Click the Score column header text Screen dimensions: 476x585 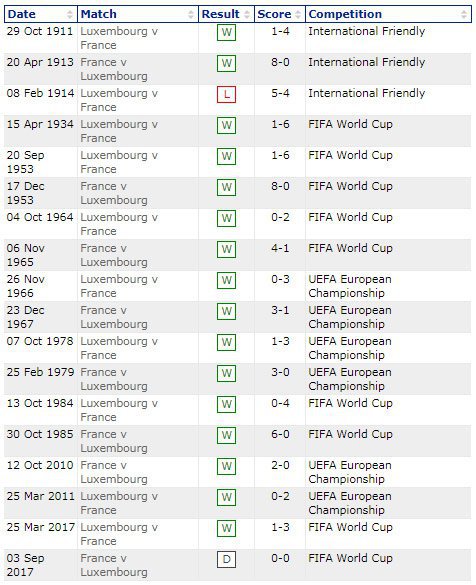click(x=274, y=14)
